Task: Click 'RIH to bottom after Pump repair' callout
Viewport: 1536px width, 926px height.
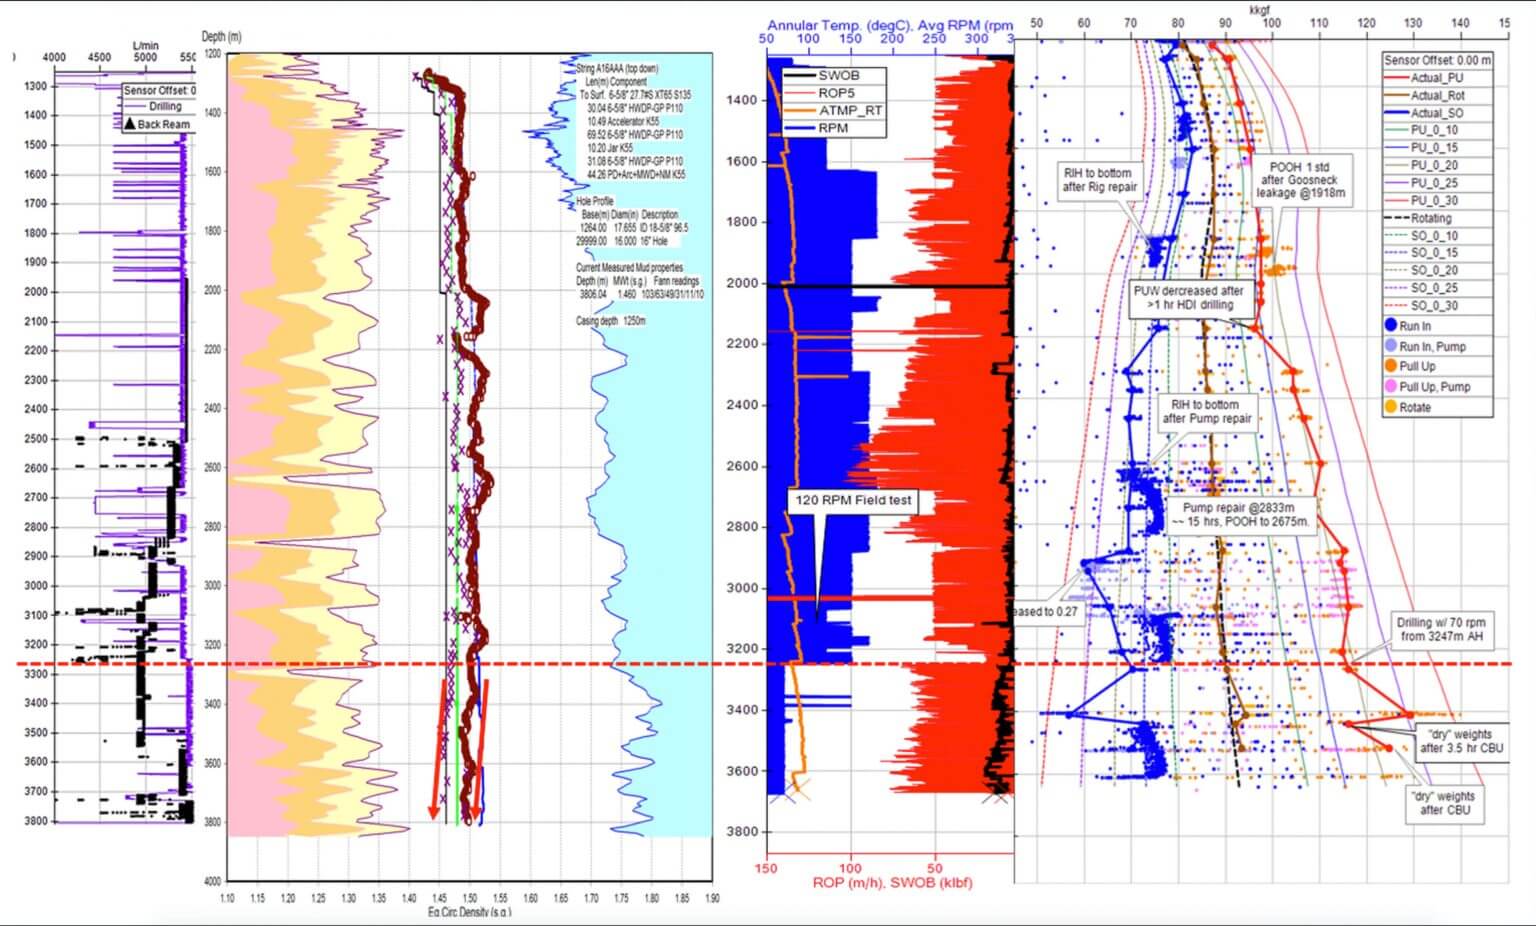Action: pyautogui.click(x=1206, y=412)
